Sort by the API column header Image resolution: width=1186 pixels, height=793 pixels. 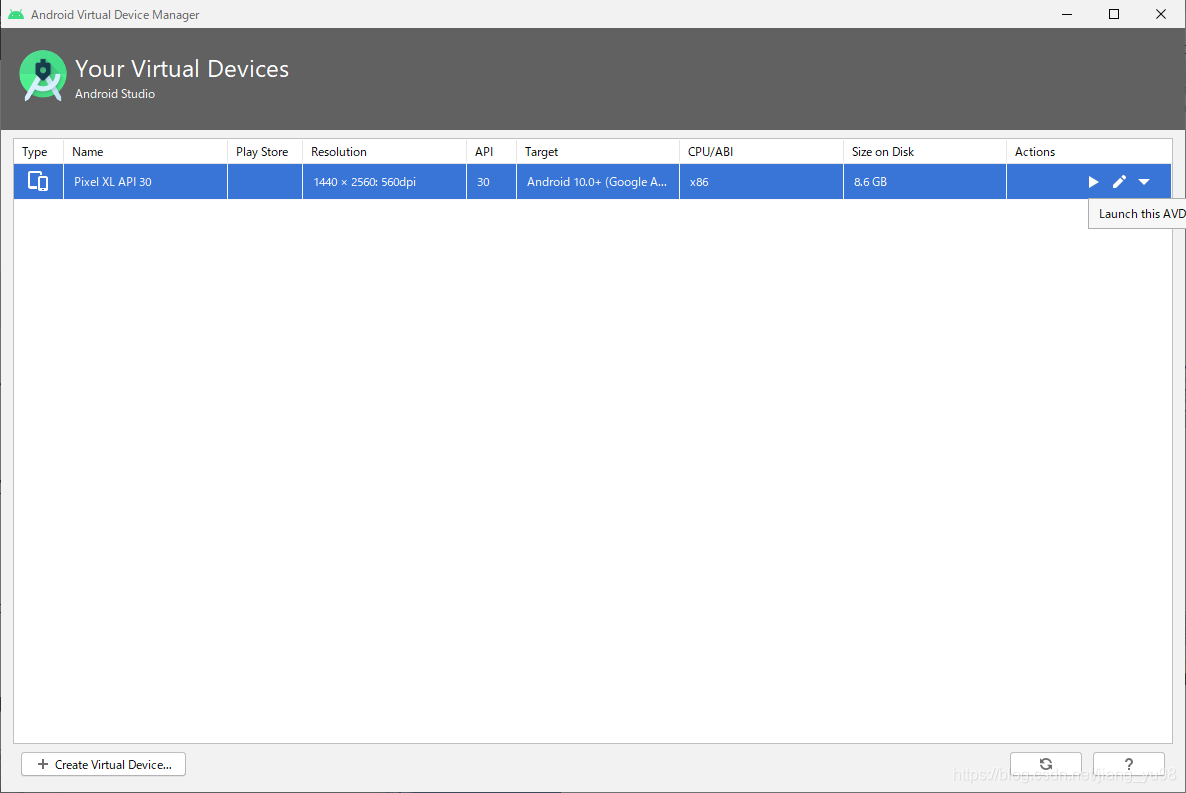(x=492, y=151)
